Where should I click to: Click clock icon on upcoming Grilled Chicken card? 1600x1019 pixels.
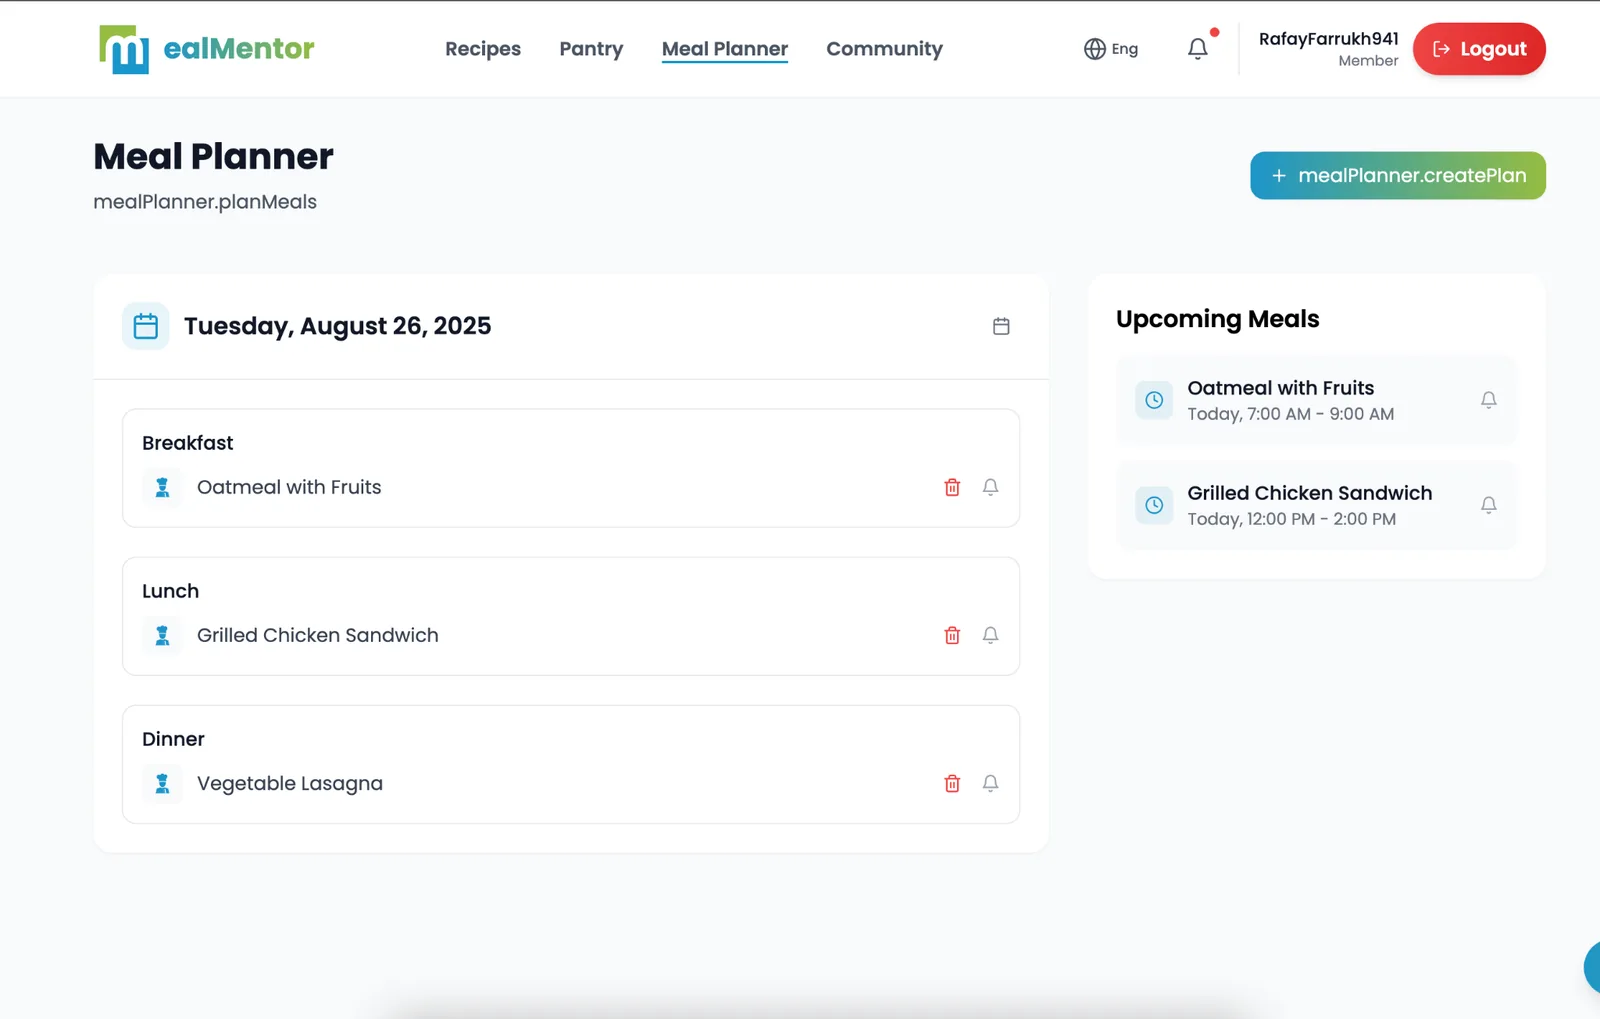click(x=1154, y=505)
